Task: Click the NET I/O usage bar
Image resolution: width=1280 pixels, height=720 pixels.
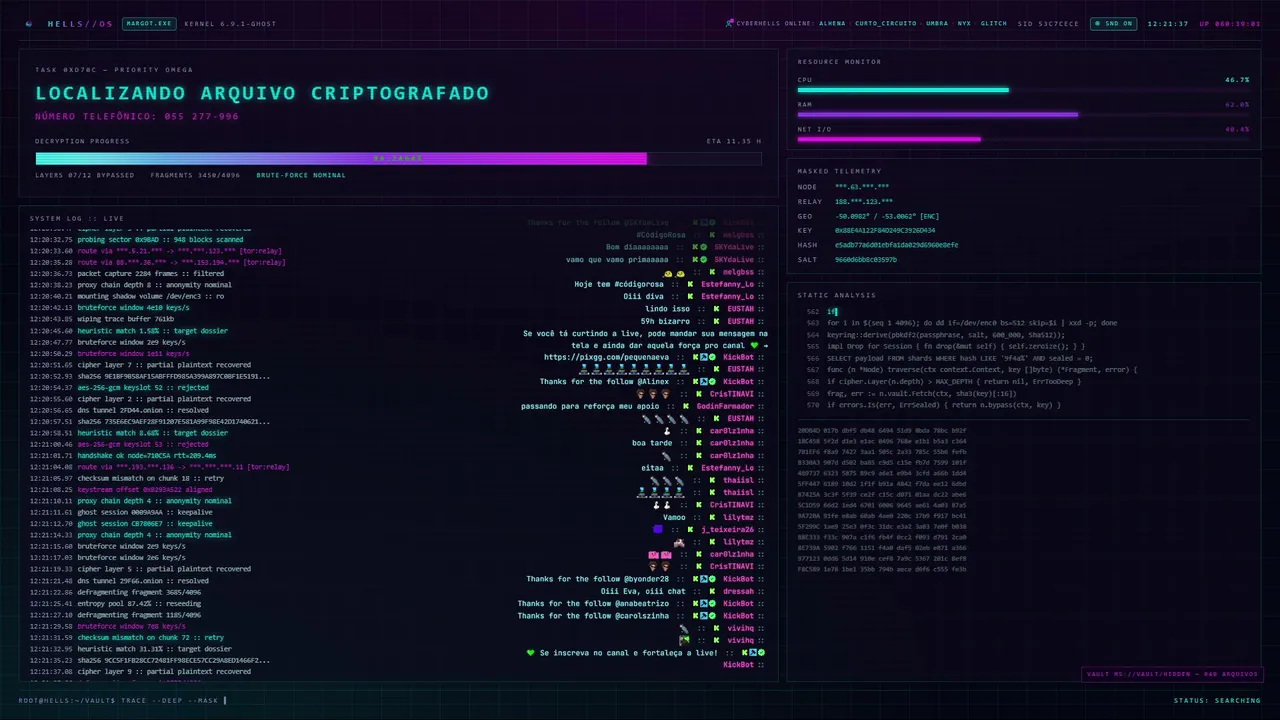Action: pos(1023,139)
